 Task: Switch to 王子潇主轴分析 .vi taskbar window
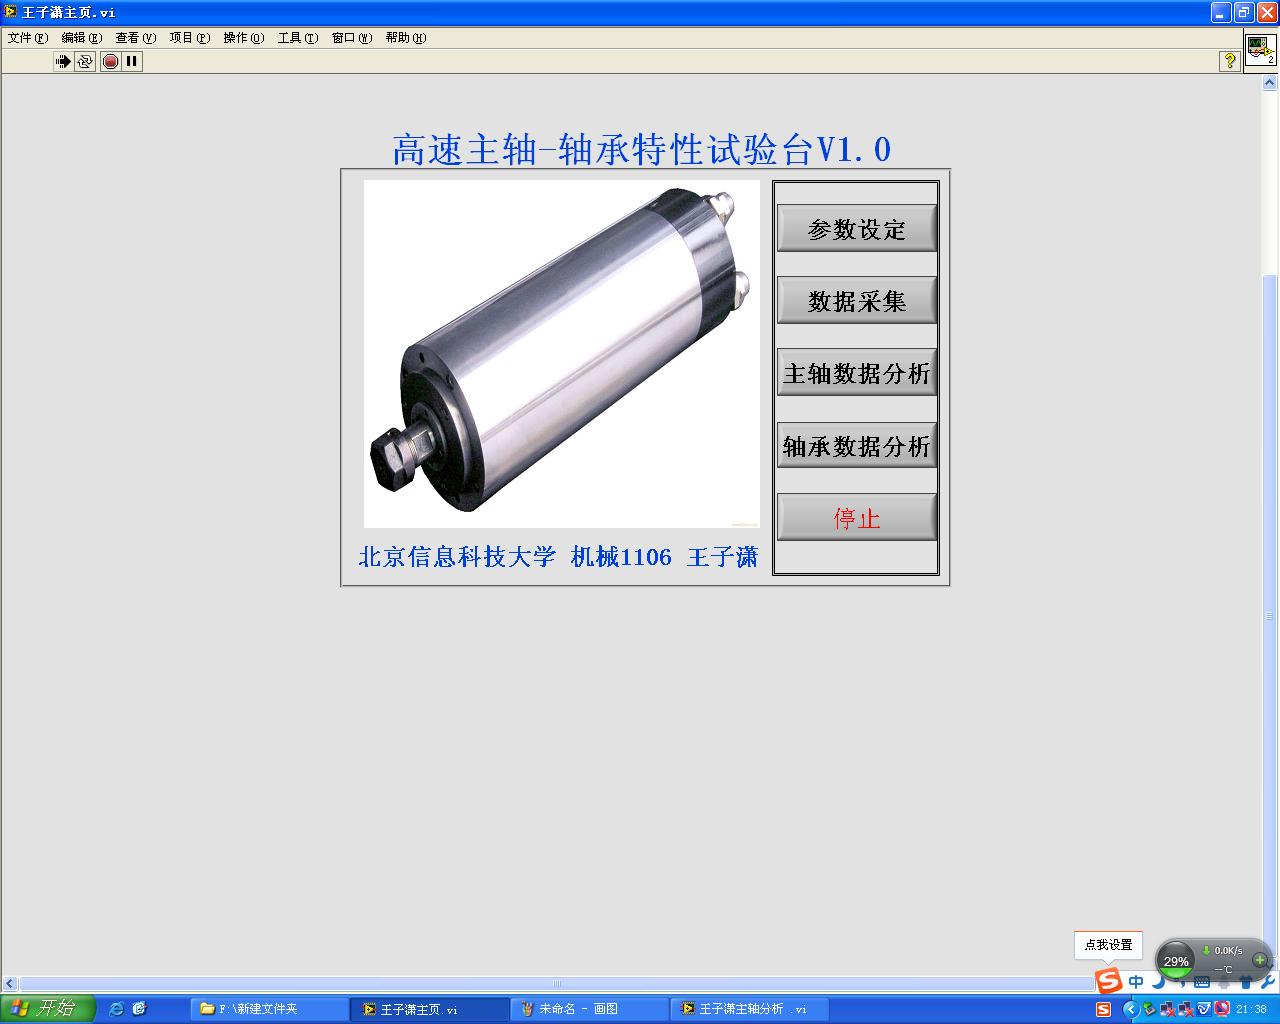[750, 1009]
